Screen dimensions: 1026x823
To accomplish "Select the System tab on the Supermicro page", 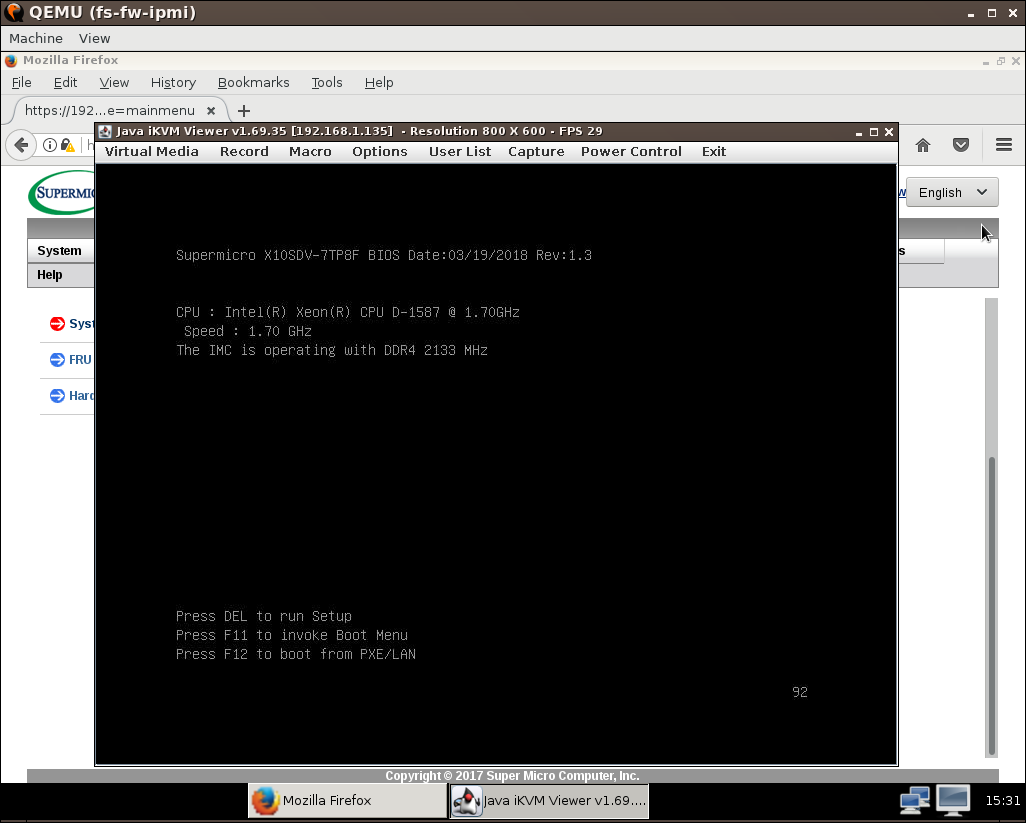I will [60, 251].
